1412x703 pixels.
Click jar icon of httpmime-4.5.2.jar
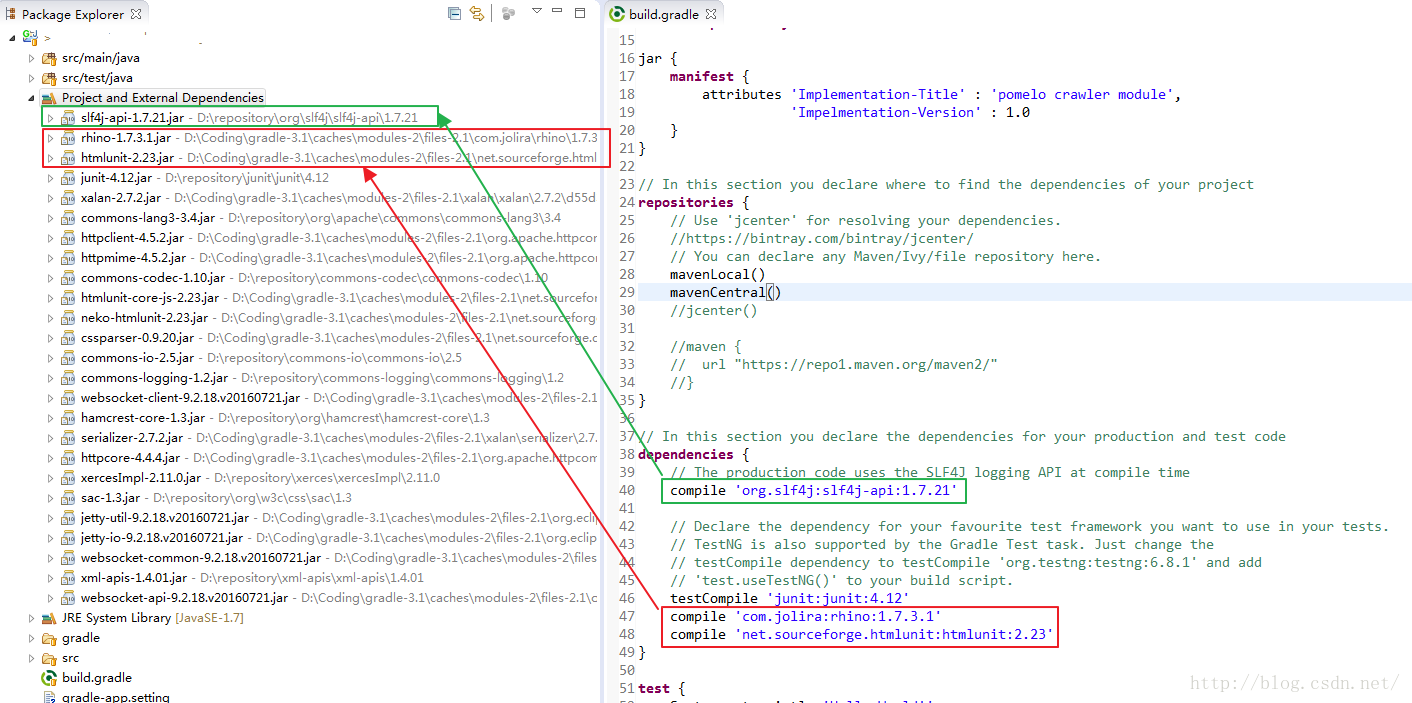[68, 258]
